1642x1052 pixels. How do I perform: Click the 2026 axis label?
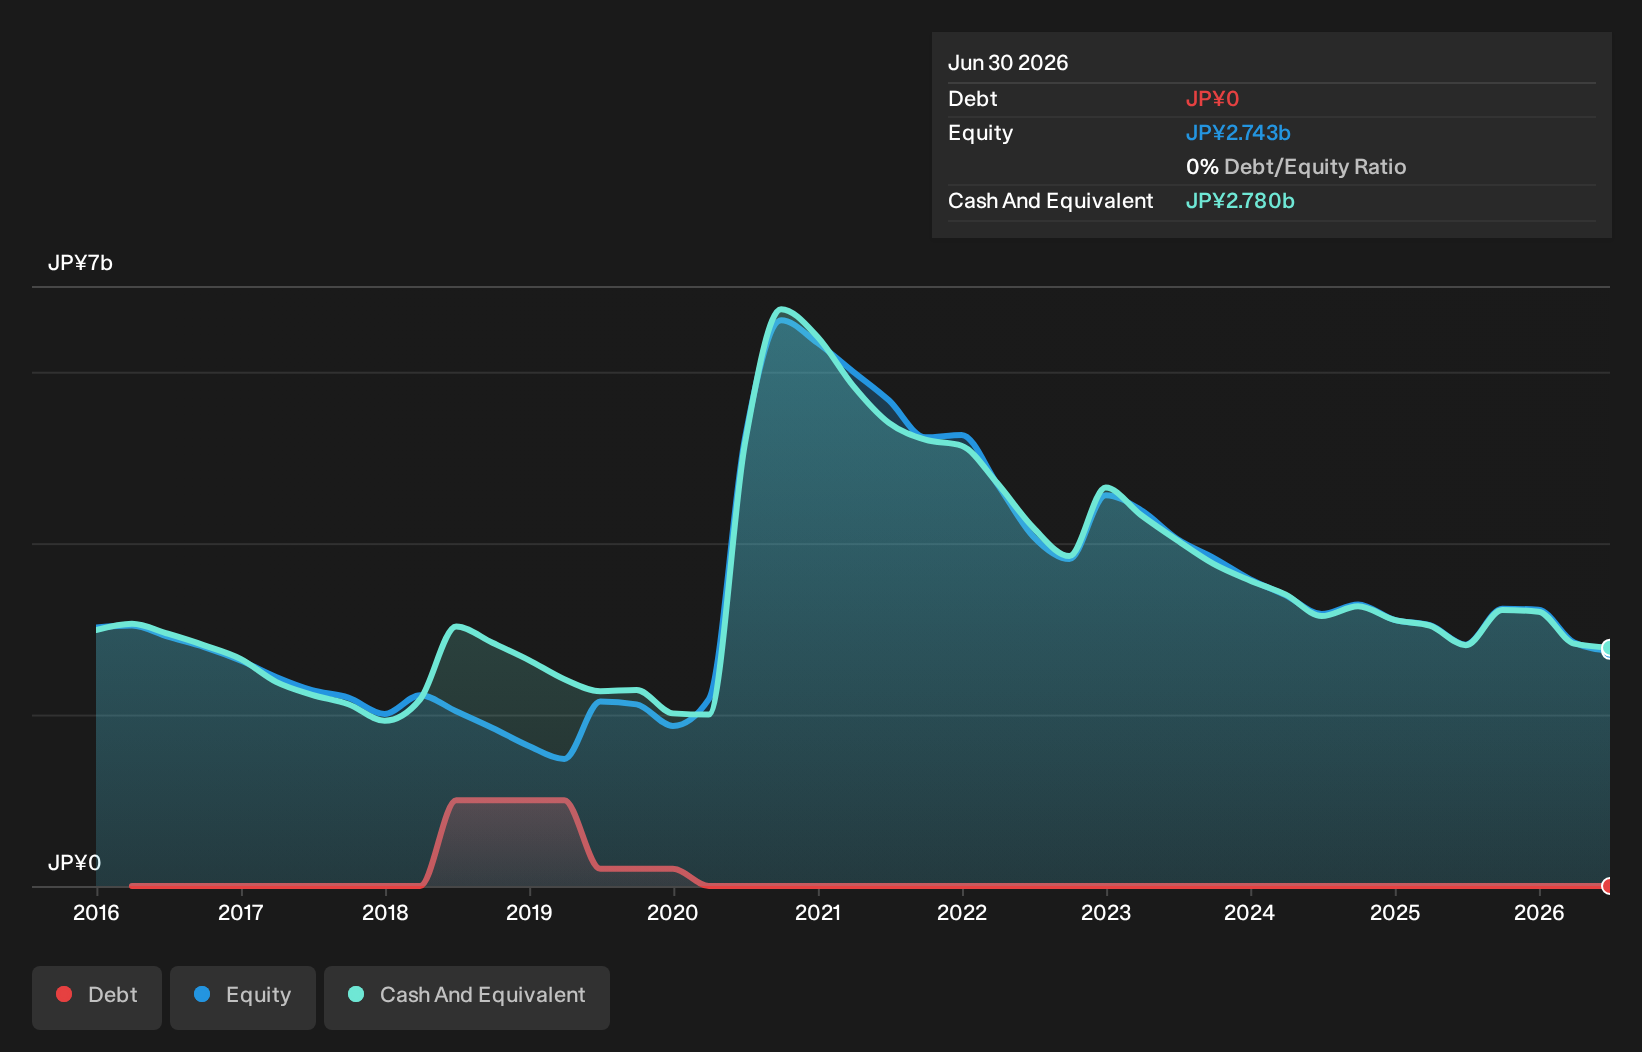[x=1539, y=912]
